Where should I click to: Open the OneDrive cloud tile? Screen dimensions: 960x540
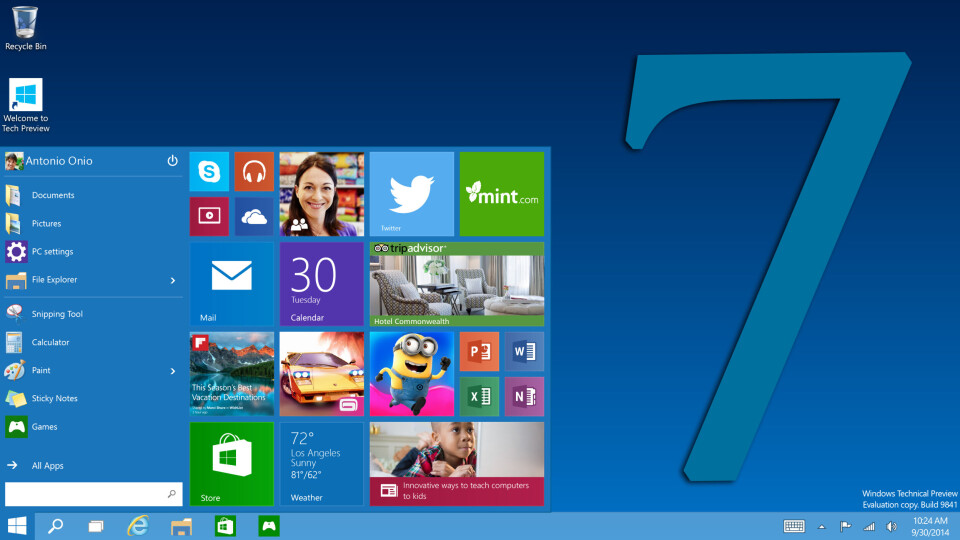pos(254,216)
